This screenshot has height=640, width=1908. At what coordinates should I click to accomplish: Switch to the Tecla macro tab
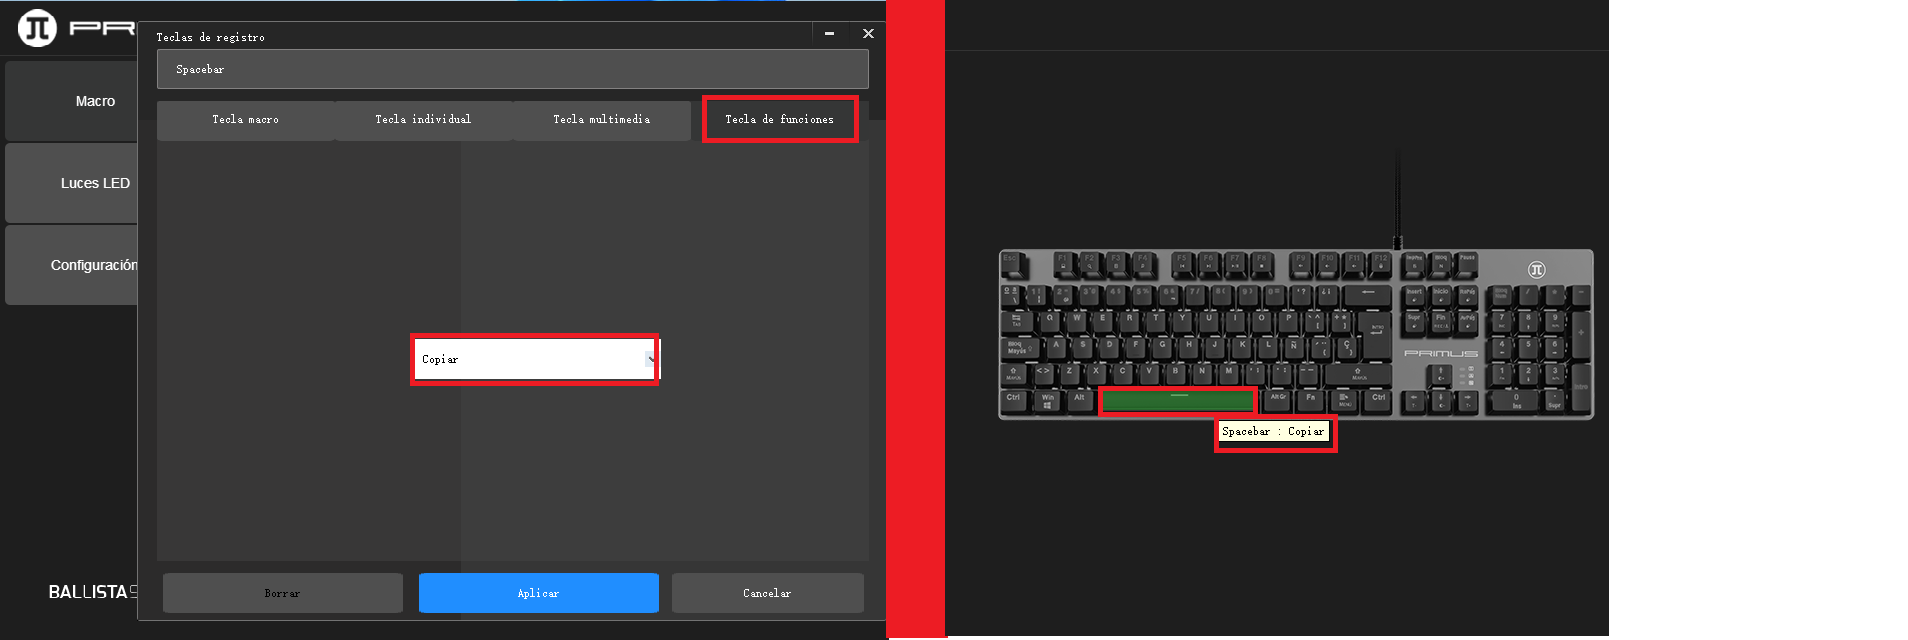click(245, 120)
